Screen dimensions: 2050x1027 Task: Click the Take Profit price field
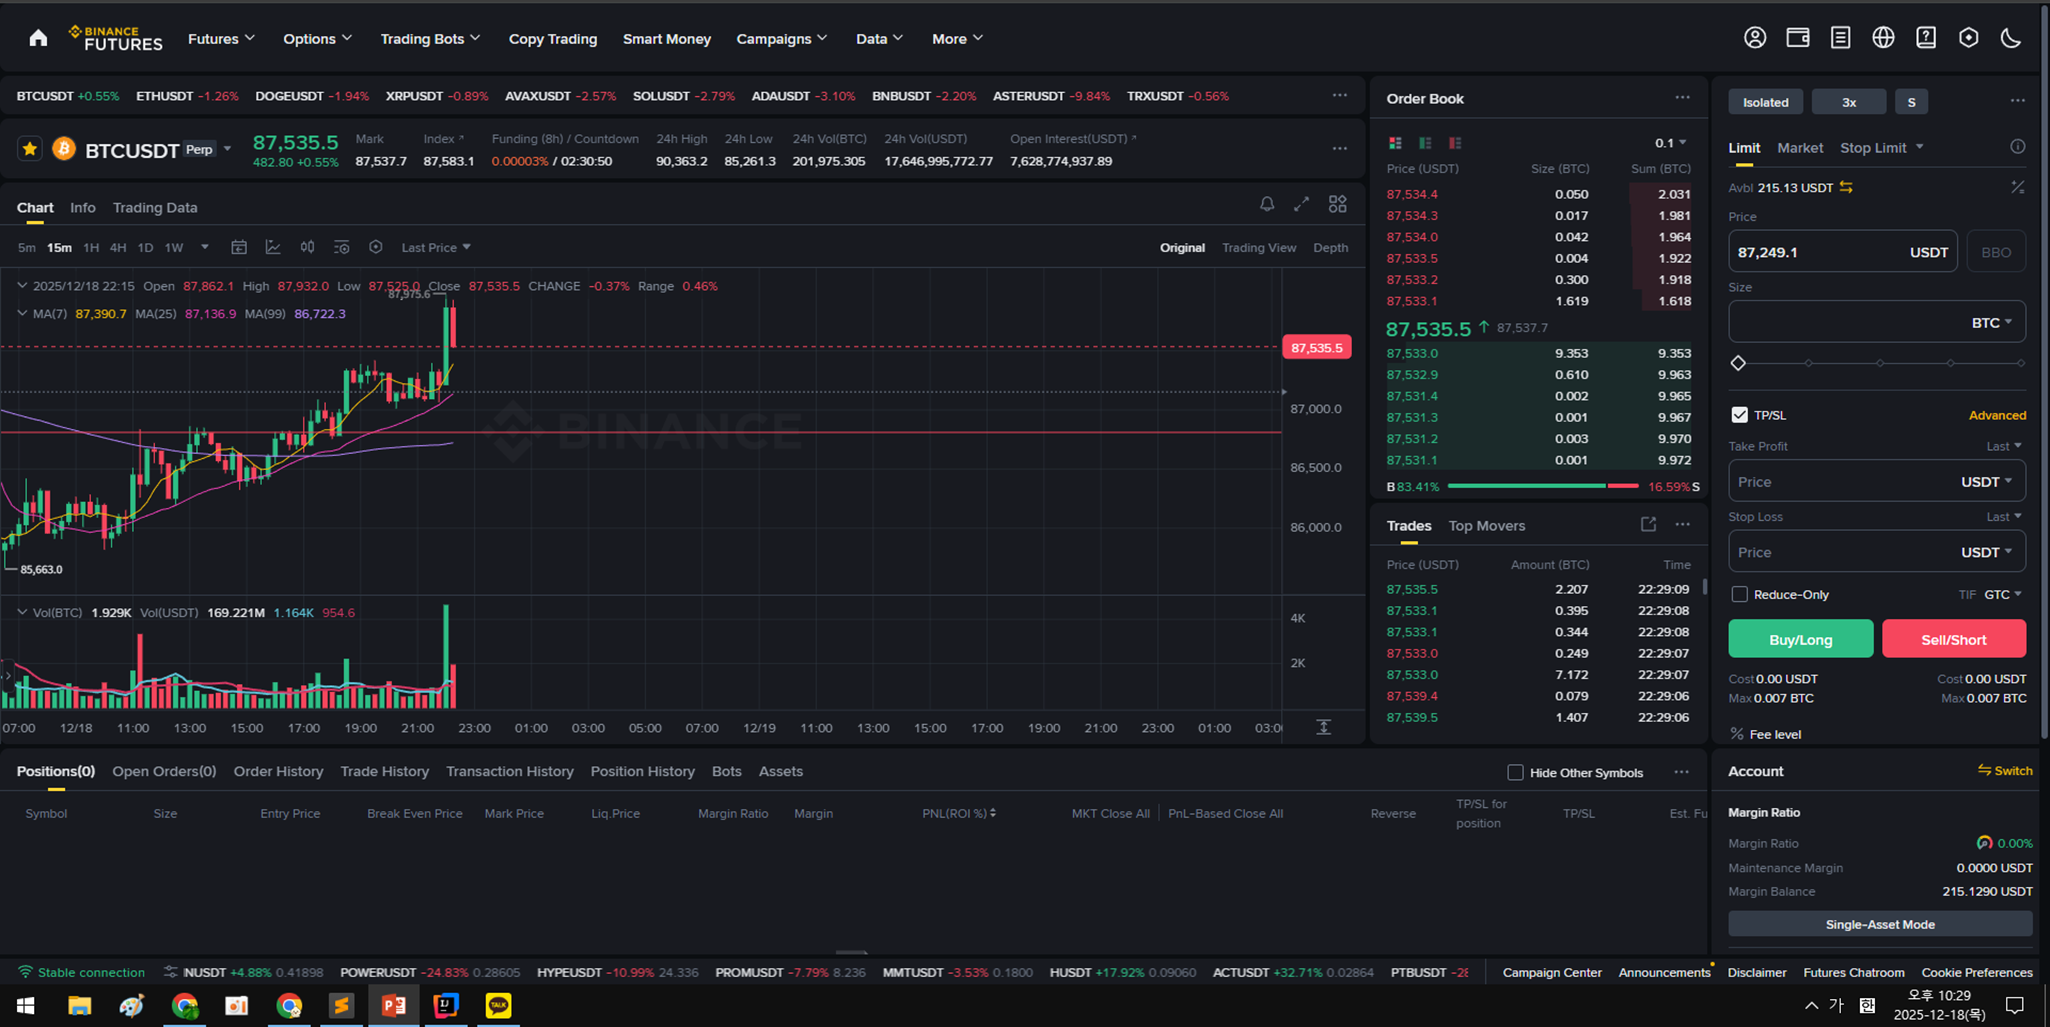click(x=1877, y=481)
